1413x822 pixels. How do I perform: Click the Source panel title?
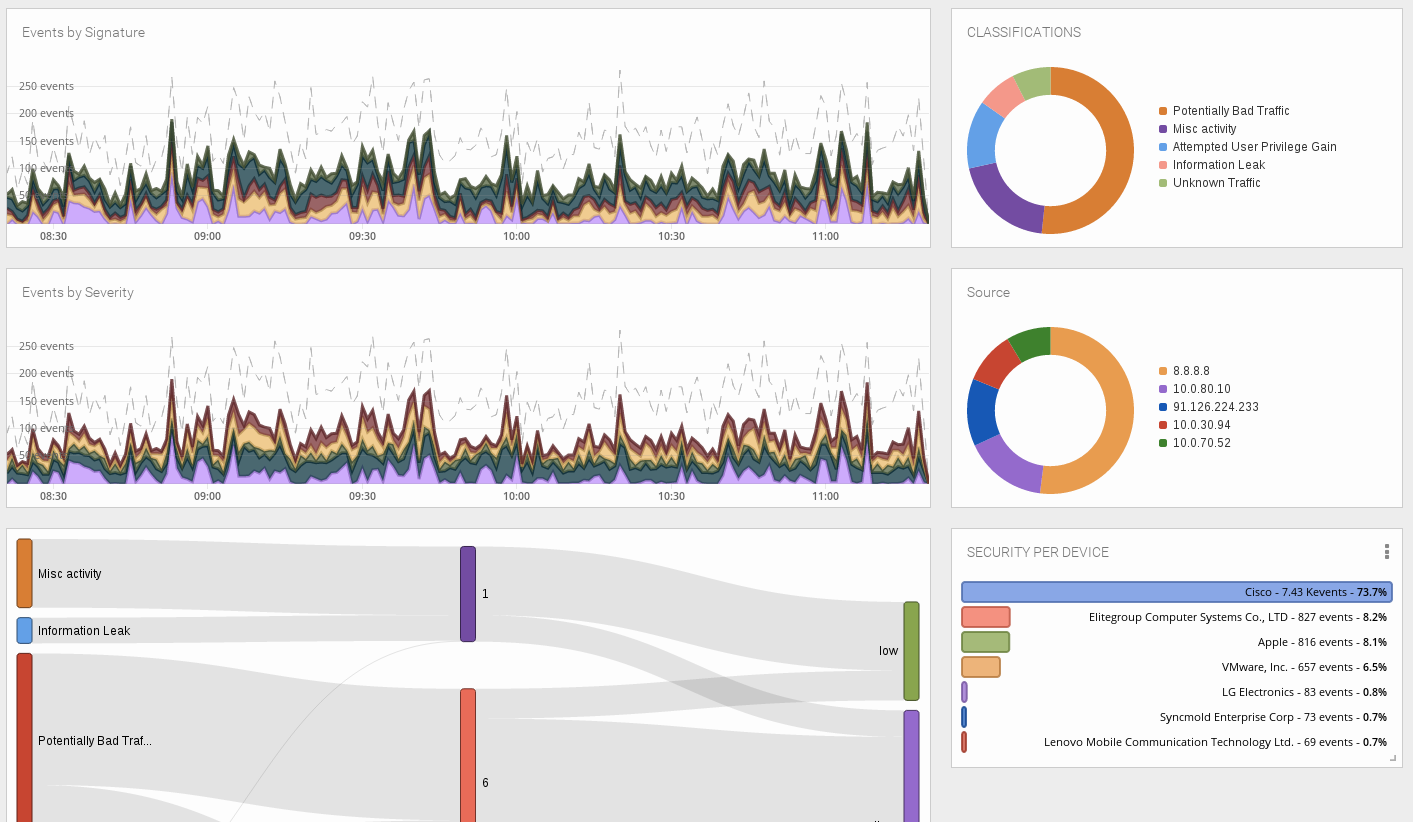[x=988, y=293]
